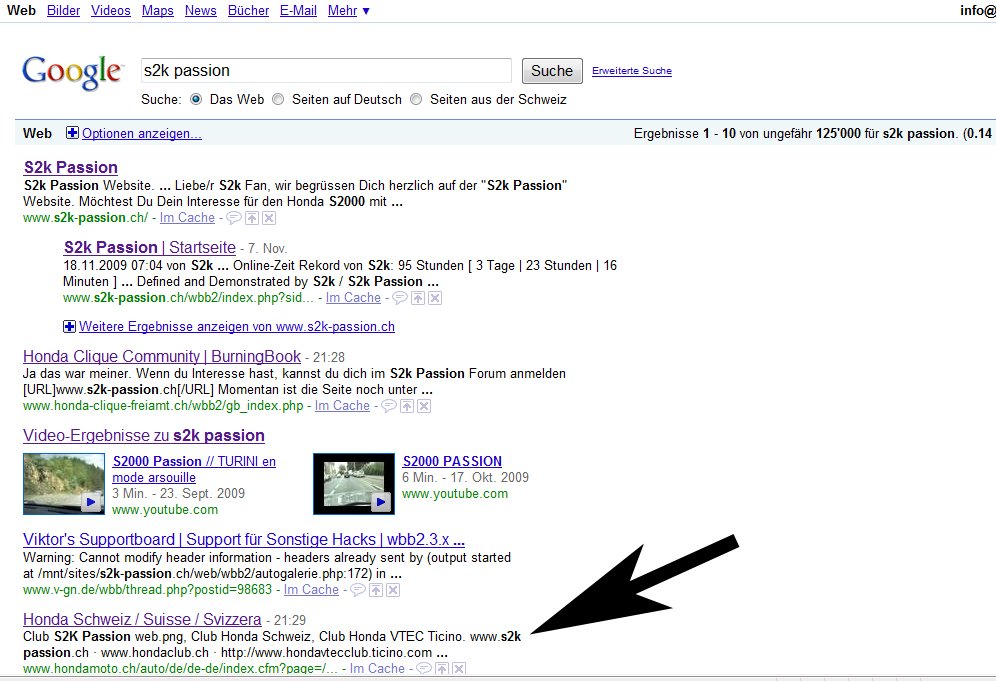Comment on the Viktor's Supportboard result
The width and height of the screenshot is (996, 681).
pos(358,590)
